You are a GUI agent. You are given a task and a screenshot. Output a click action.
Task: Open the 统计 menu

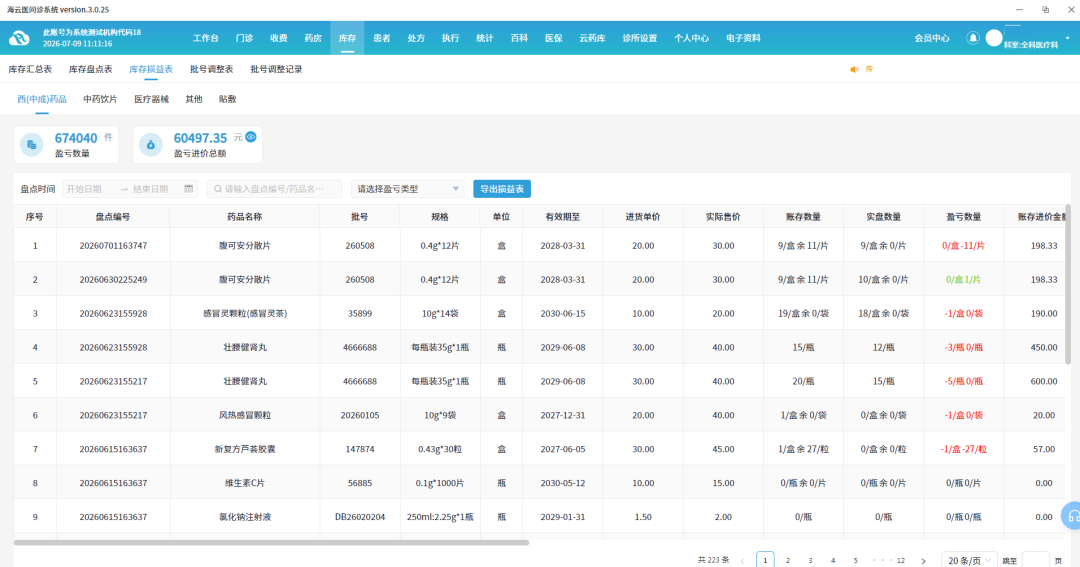485,38
